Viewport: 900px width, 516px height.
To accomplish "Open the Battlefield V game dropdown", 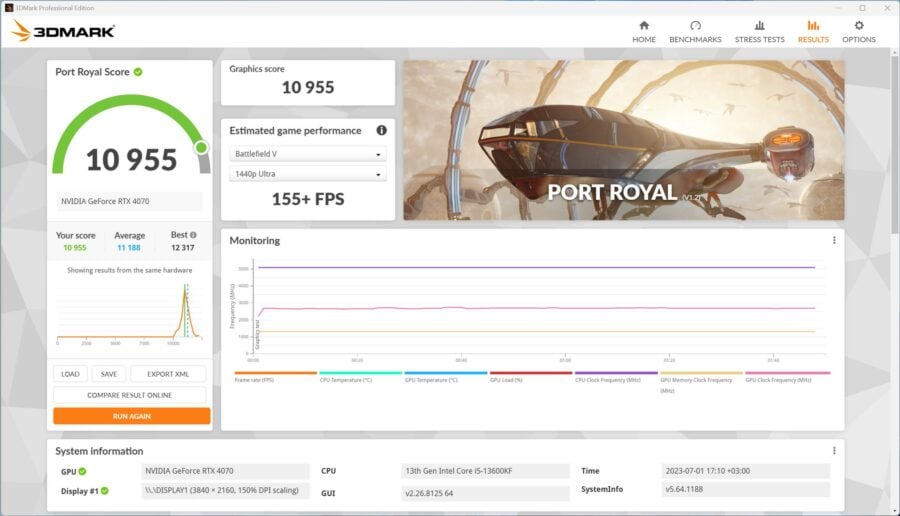I will coord(308,154).
